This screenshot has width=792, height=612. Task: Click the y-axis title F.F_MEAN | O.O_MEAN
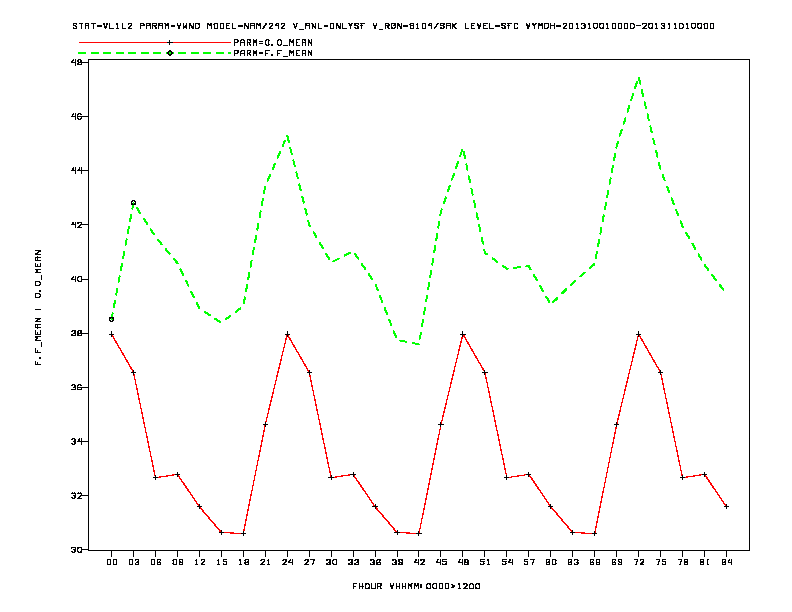coord(38,307)
